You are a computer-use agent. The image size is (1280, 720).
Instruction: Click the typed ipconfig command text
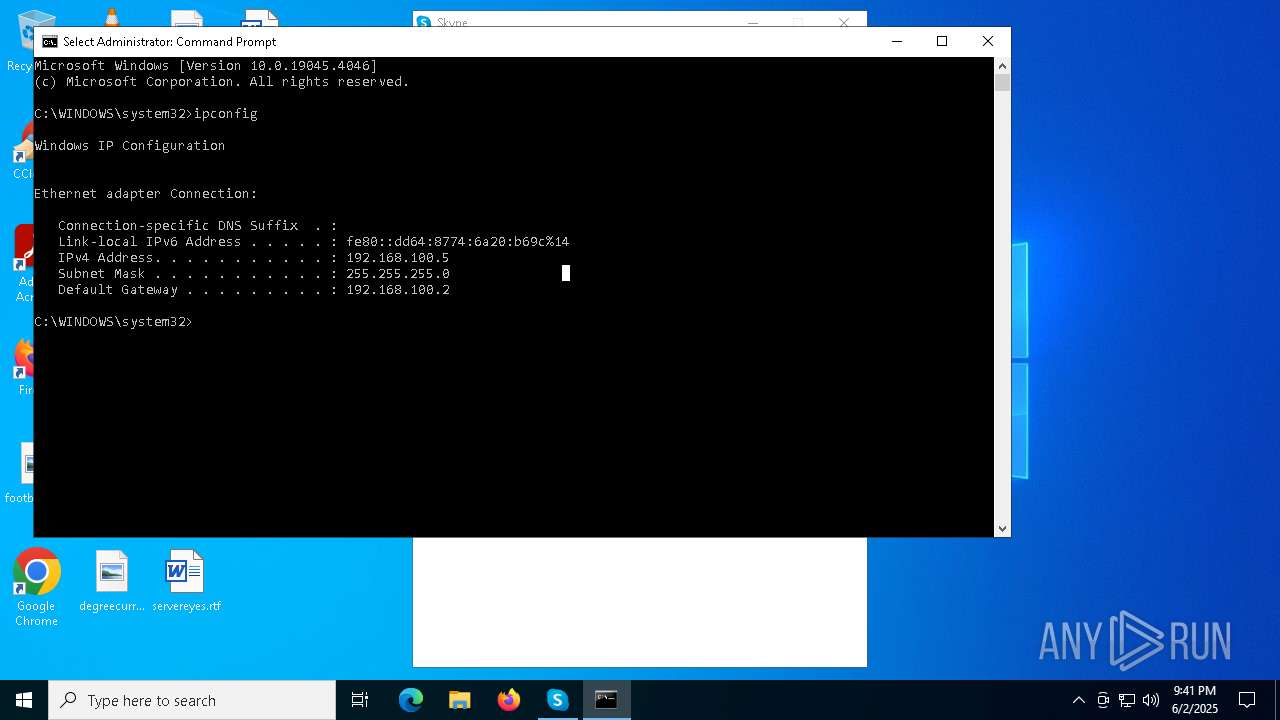coord(226,114)
